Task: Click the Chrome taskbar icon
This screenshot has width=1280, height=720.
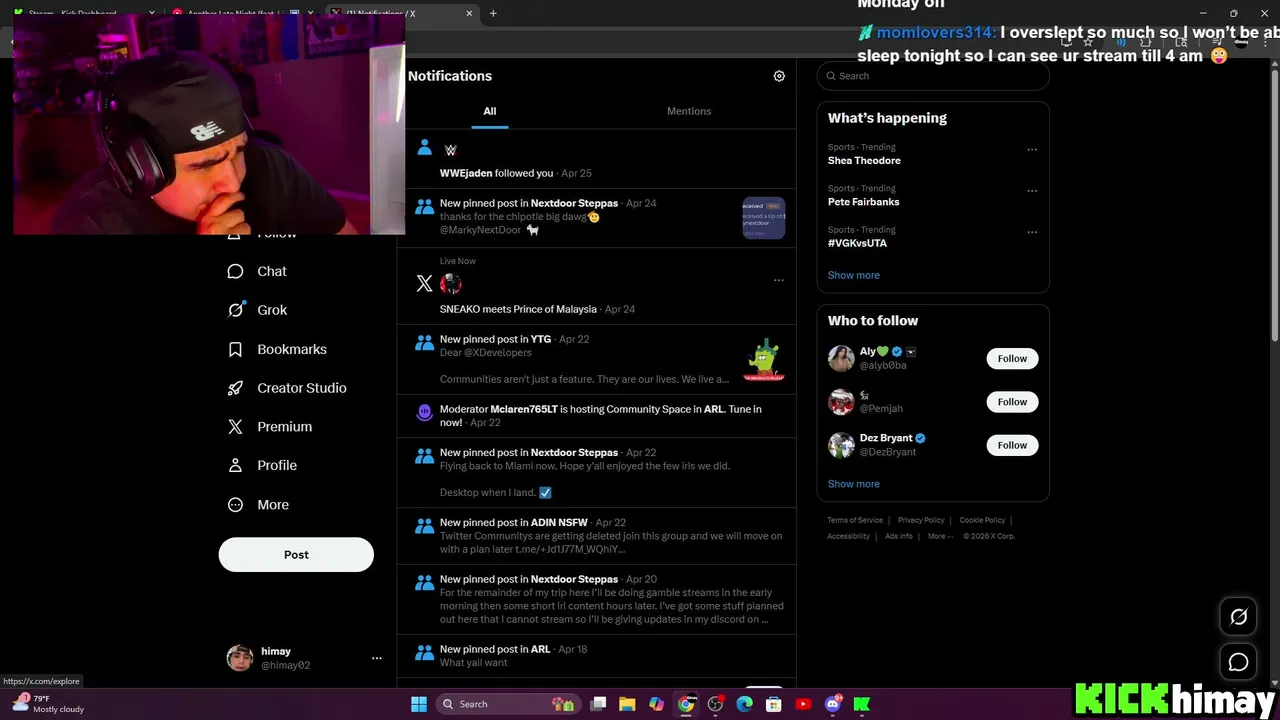Action: (686, 704)
